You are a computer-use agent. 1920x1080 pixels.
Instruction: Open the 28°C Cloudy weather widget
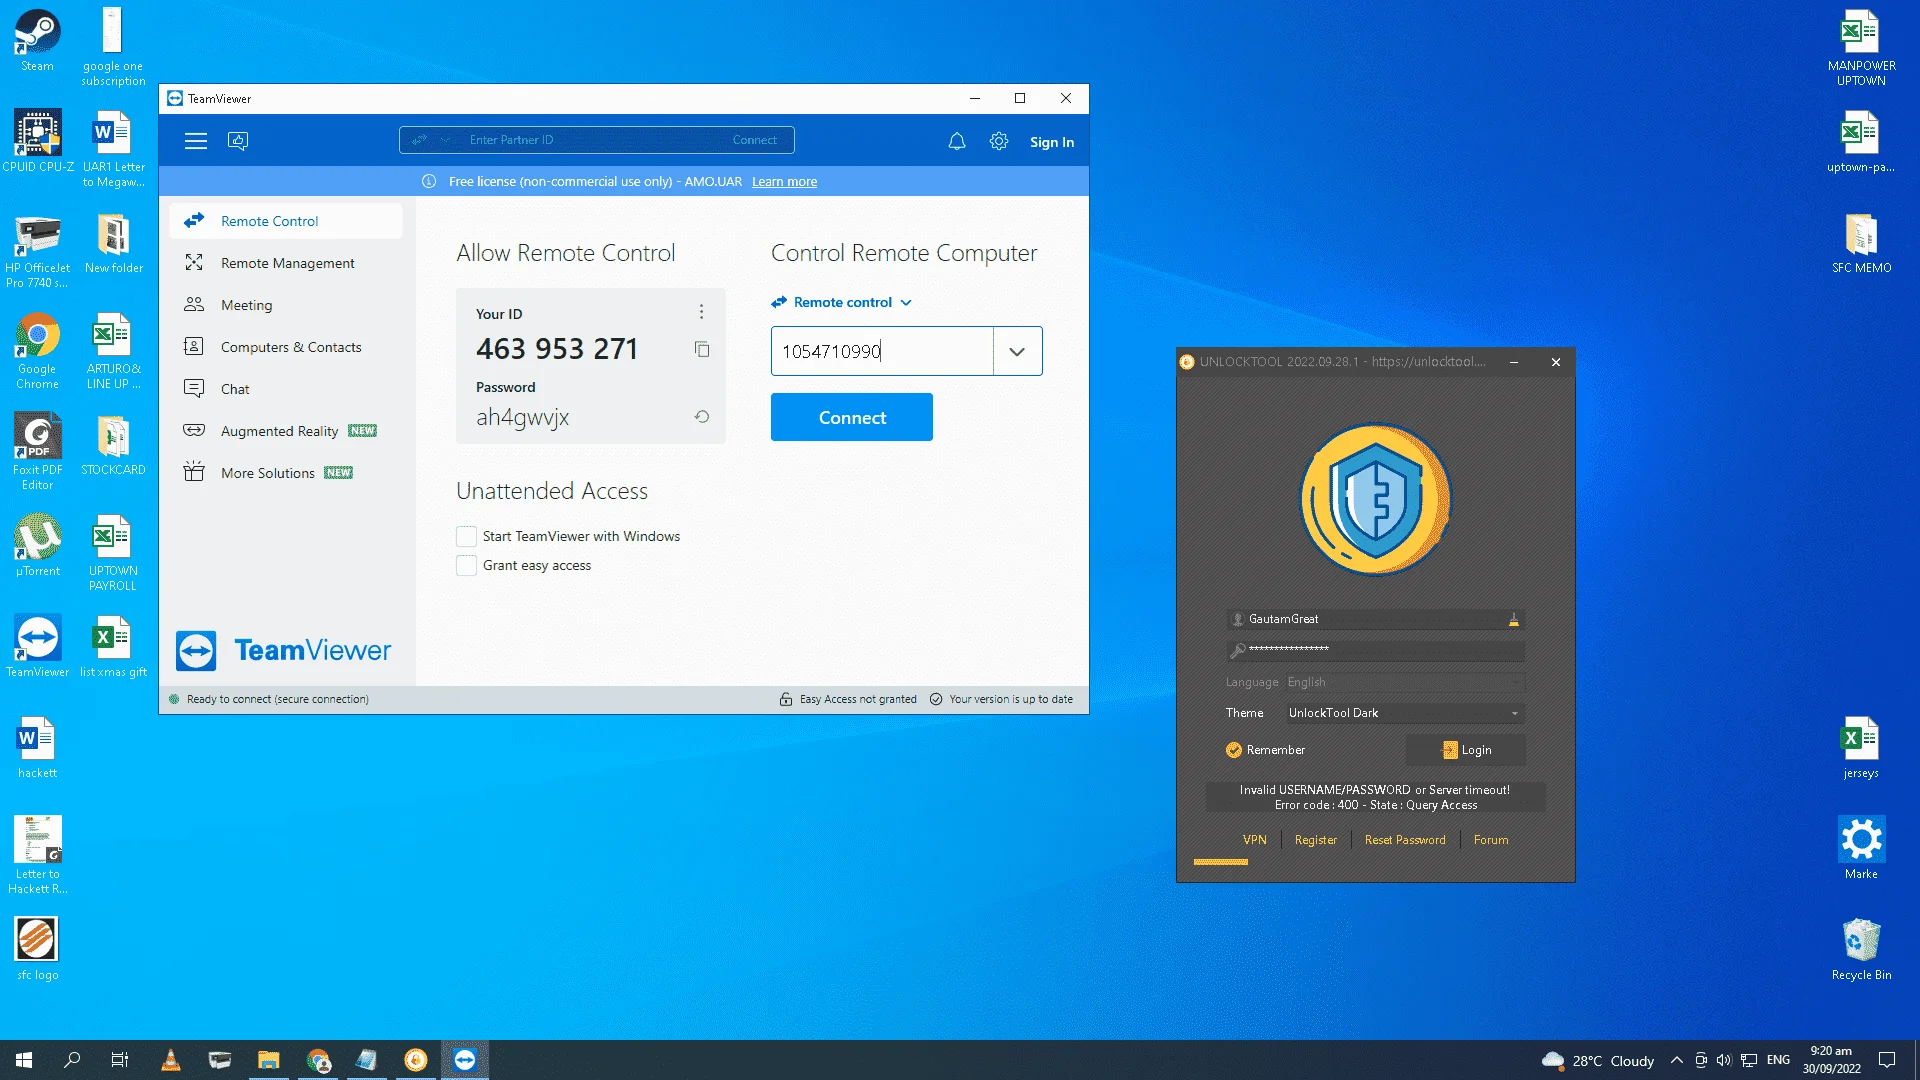[x=1598, y=1060]
